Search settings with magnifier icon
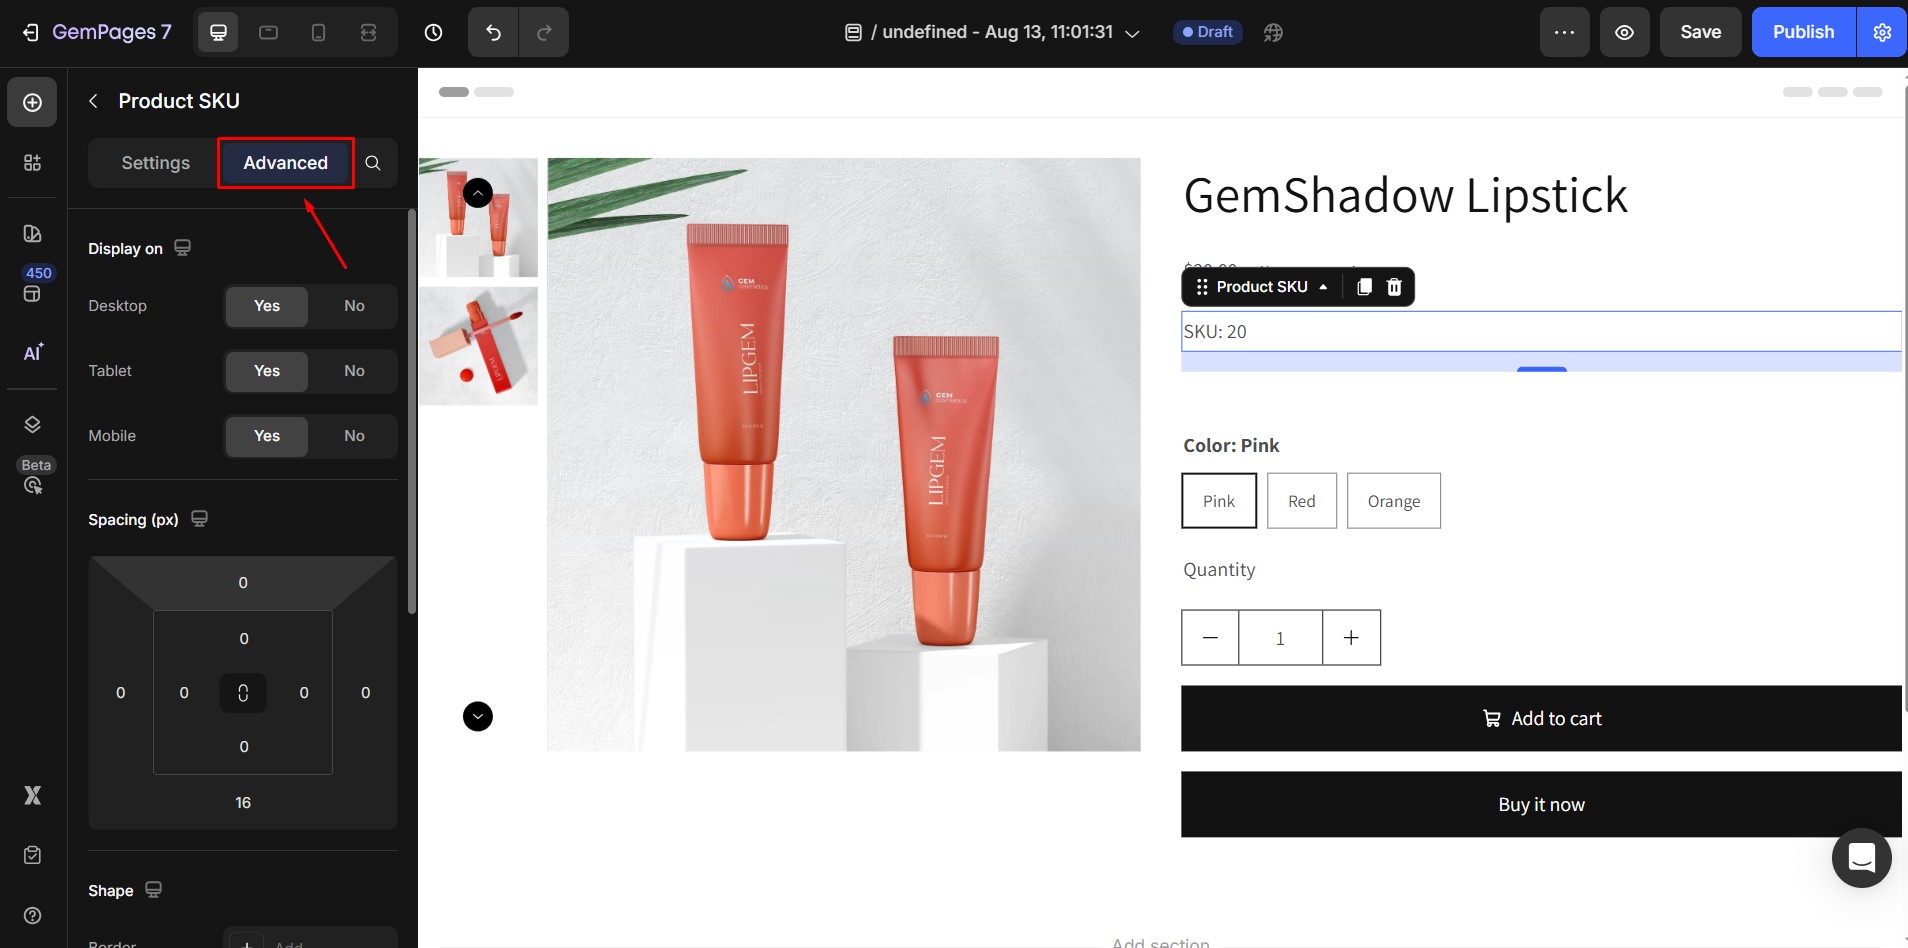Viewport: 1908px width, 948px height. [x=373, y=163]
